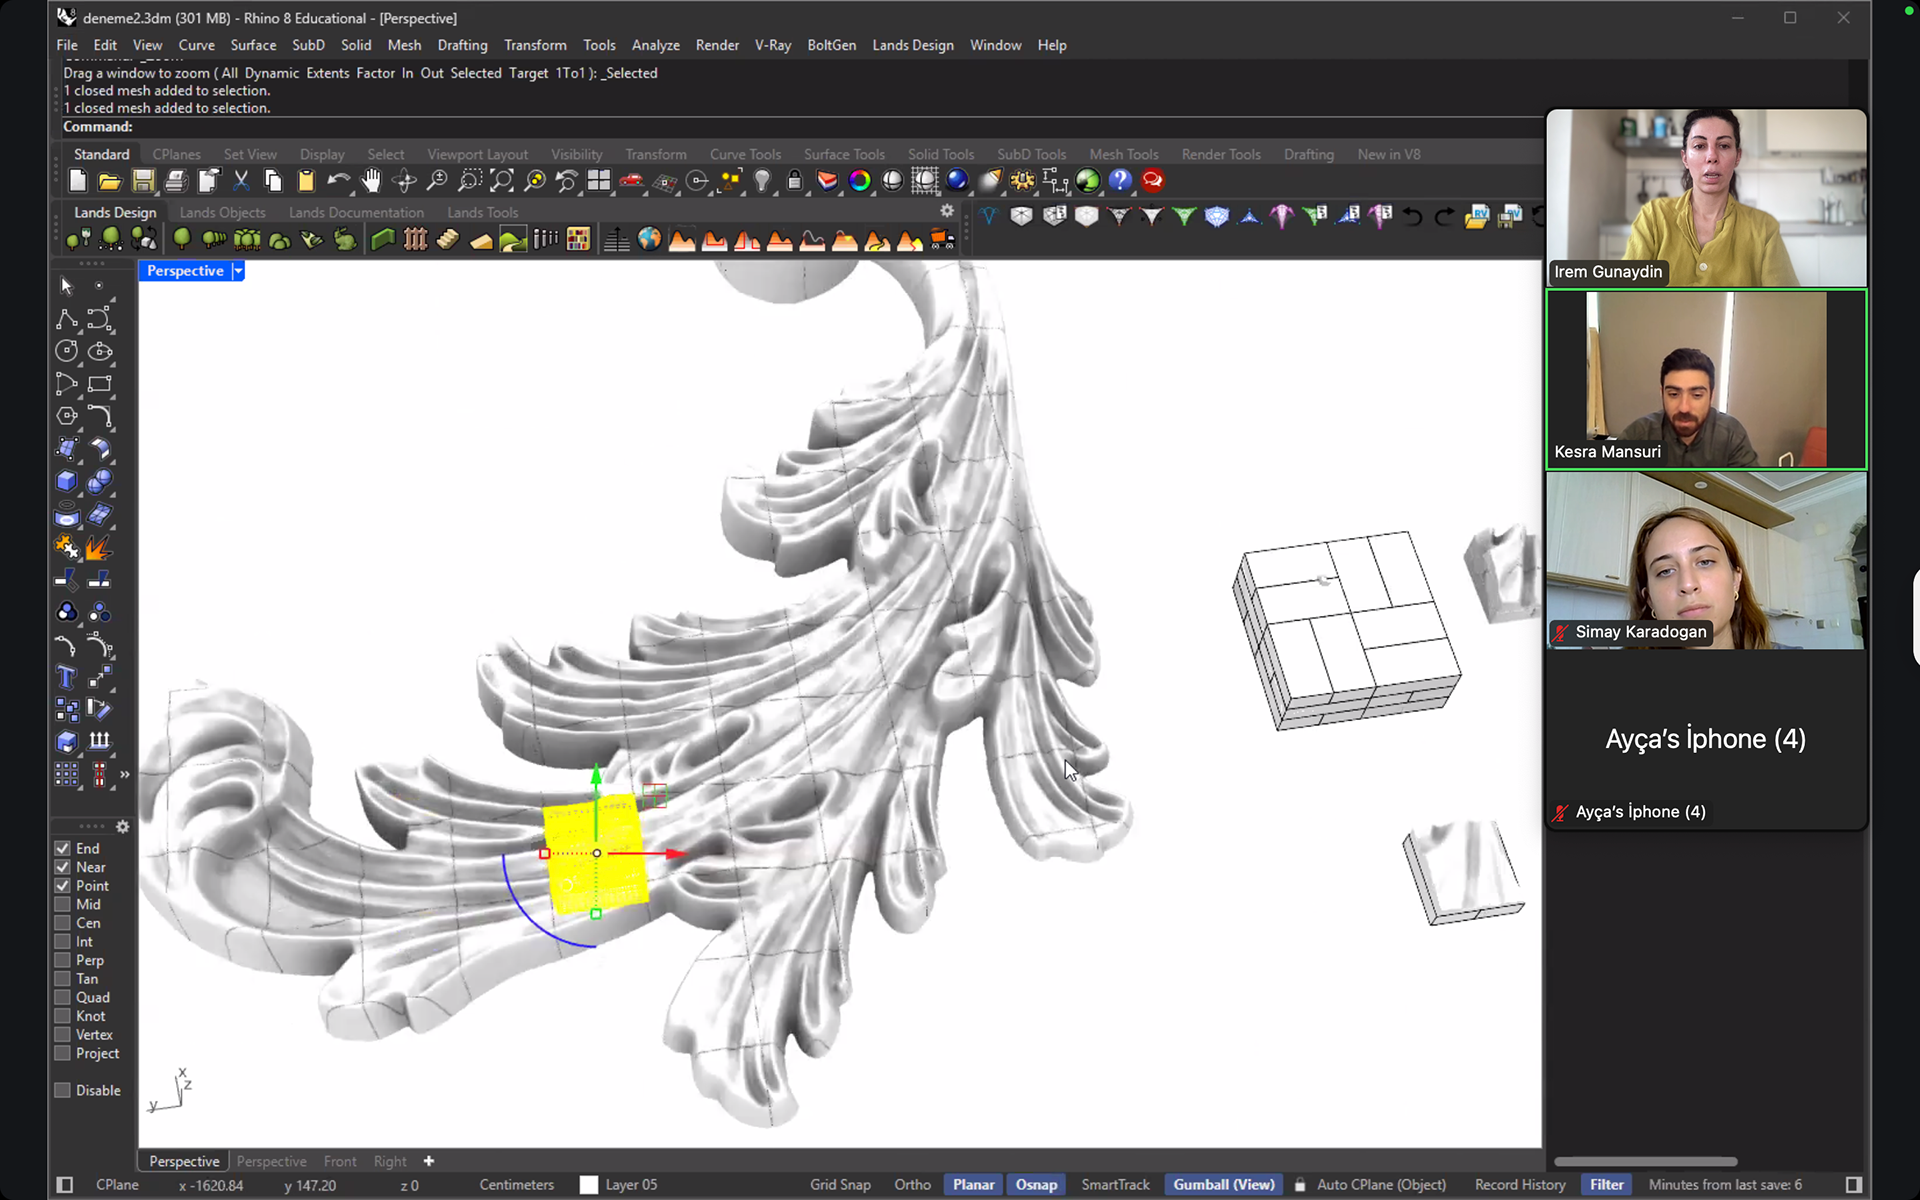
Task: Click the red car shaded-view icon
Action: (631, 181)
